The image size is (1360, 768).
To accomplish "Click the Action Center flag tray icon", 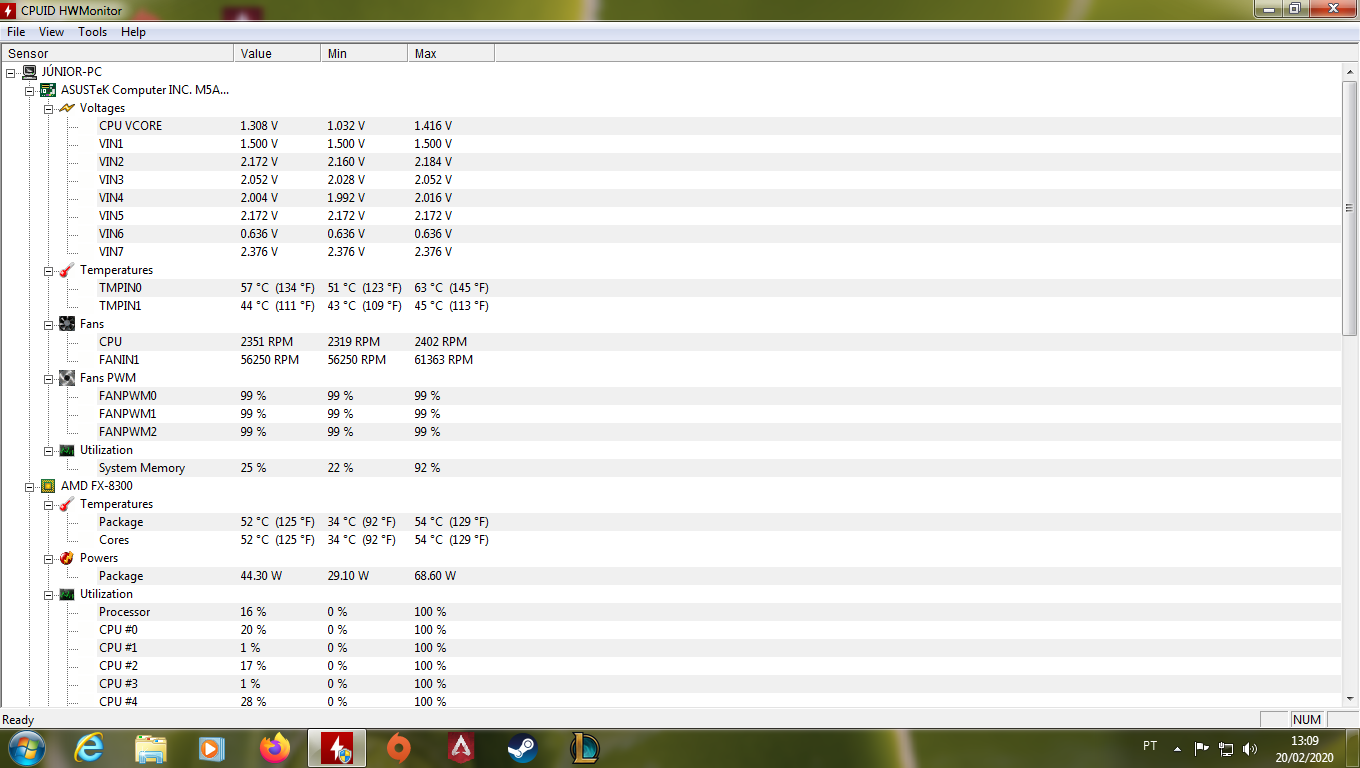I will (x=1202, y=748).
